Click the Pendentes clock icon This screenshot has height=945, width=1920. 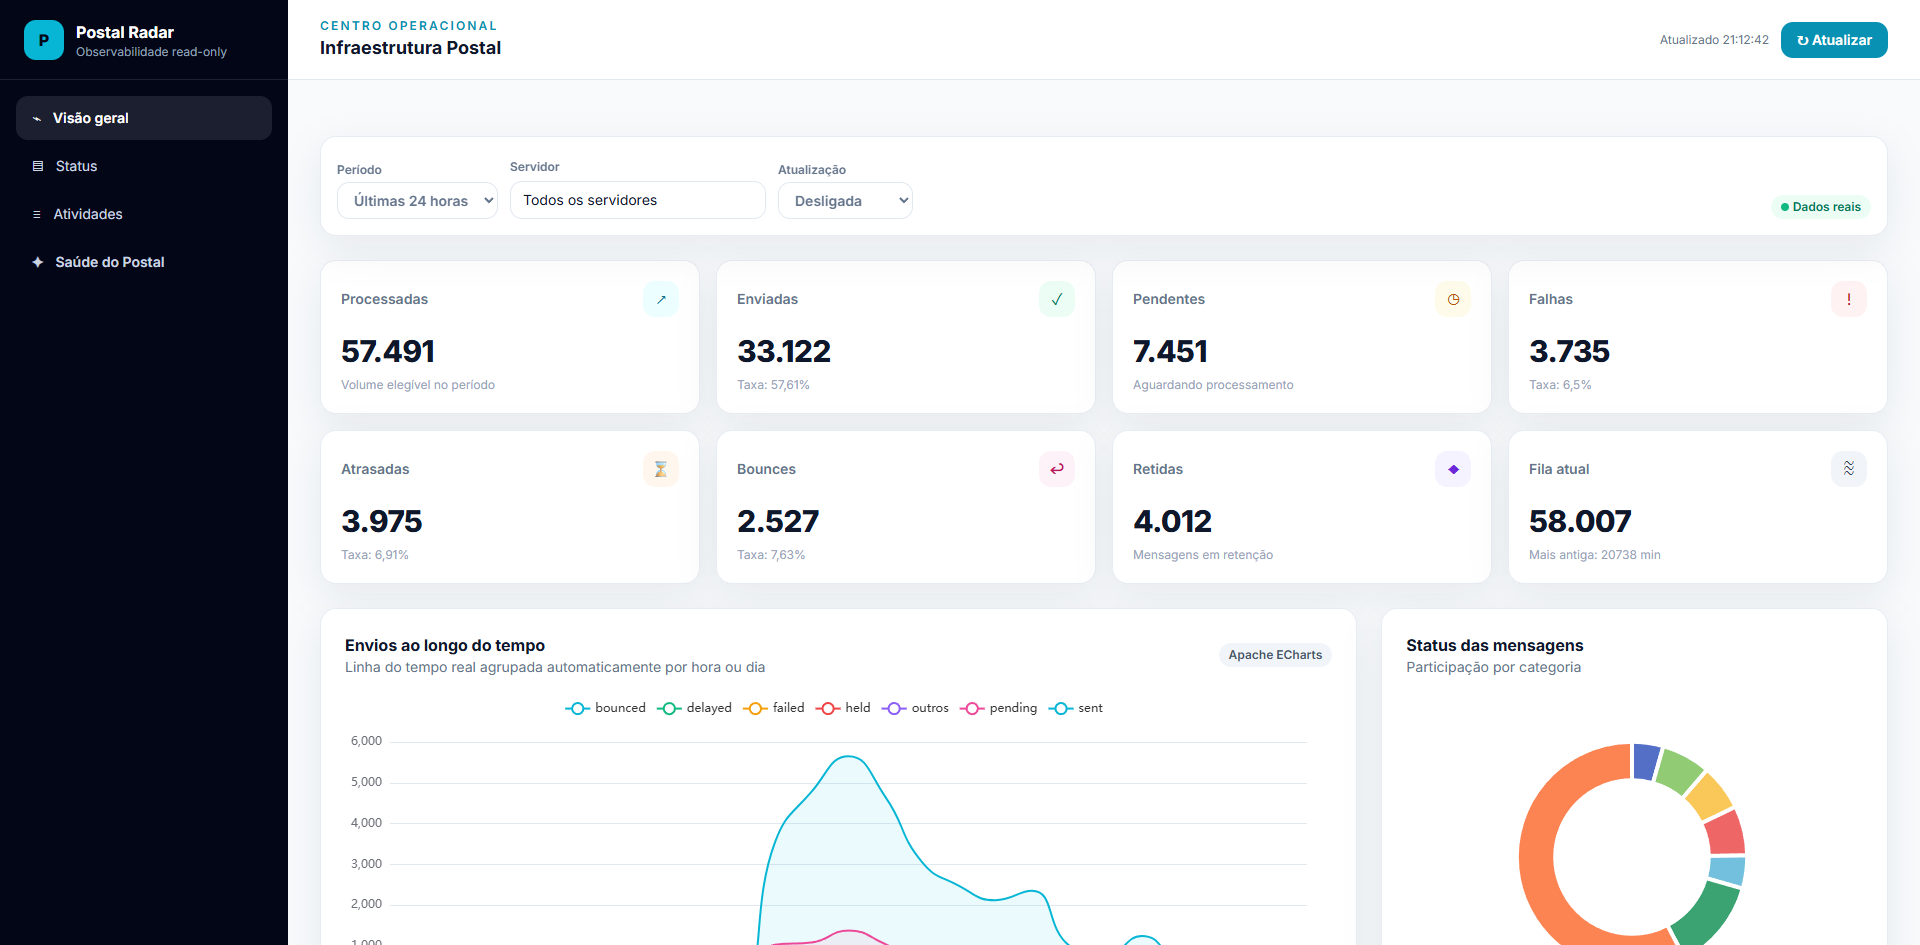1453,299
